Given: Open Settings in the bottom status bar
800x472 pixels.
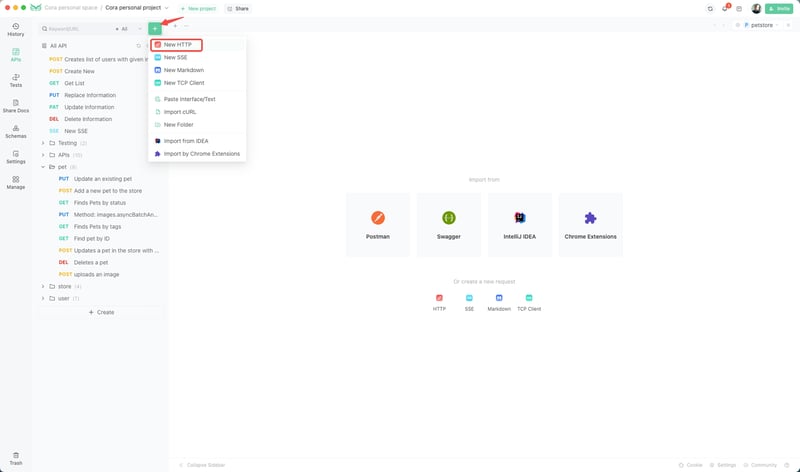Looking at the screenshot, I should tap(723, 465).
